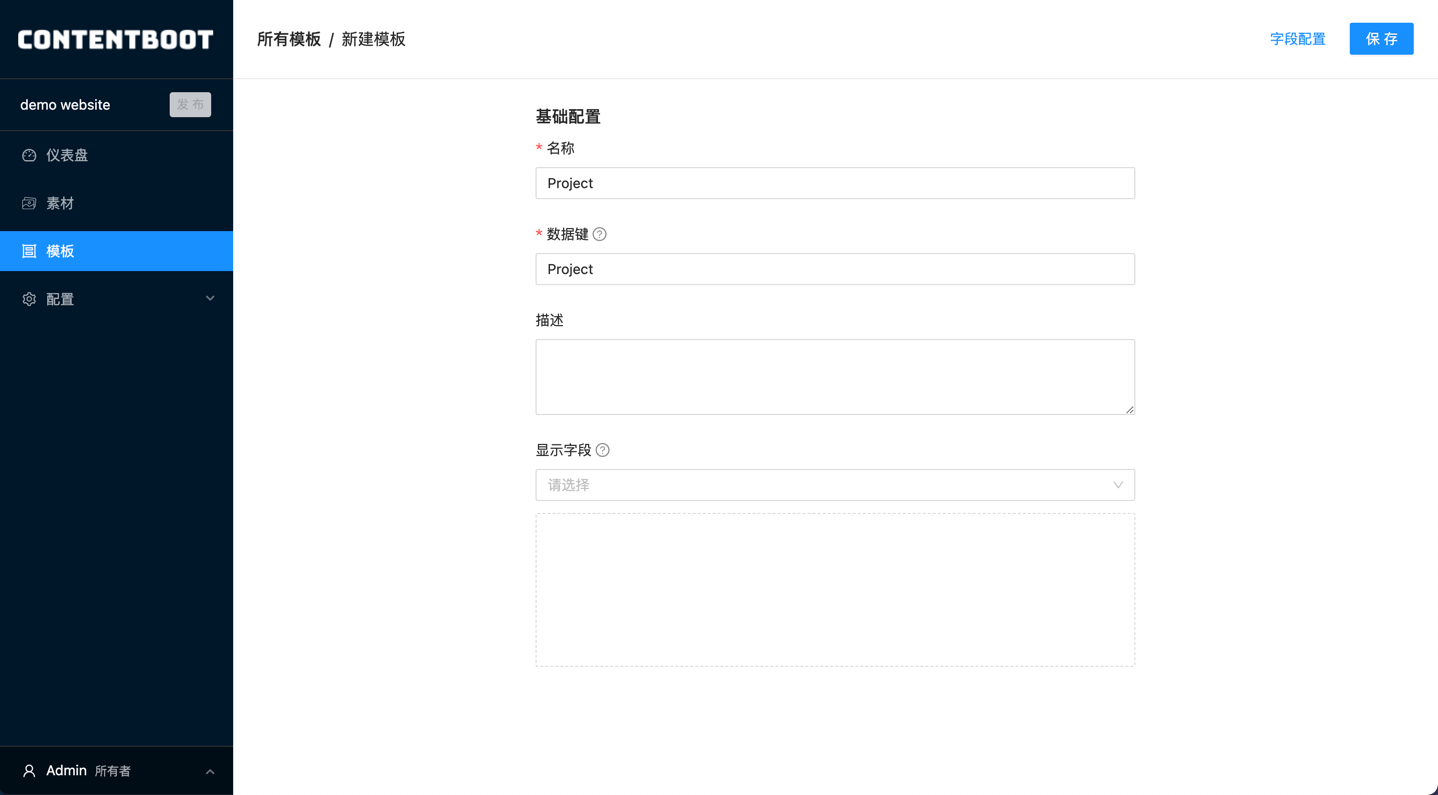Click the demo website project name
The image size is (1438, 795).
(65, 105)
